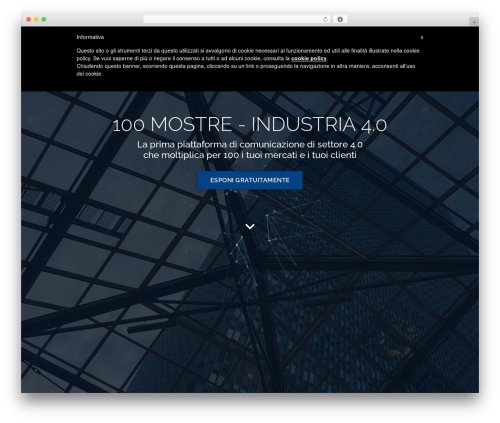Open a new tab with the plus button
This screenshot has height=423, width=500.
point(474,22)
